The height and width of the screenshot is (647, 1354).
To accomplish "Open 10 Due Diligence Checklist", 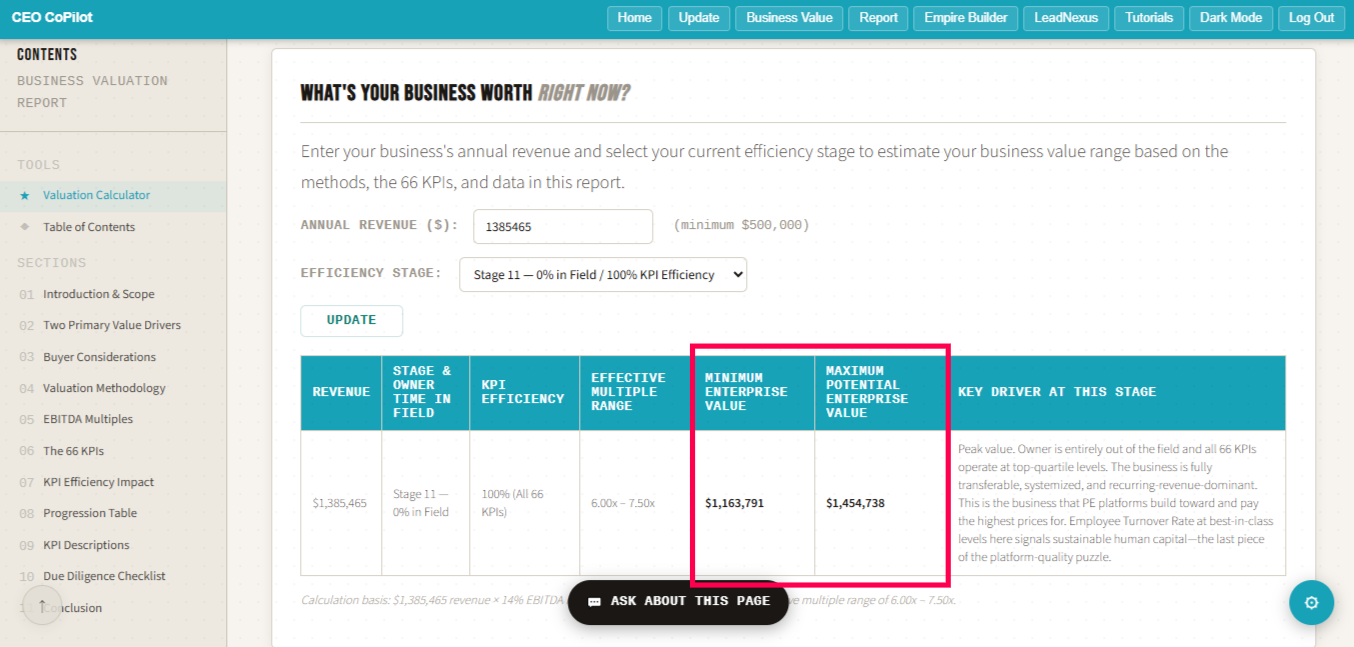I will [x=104, y=576].
